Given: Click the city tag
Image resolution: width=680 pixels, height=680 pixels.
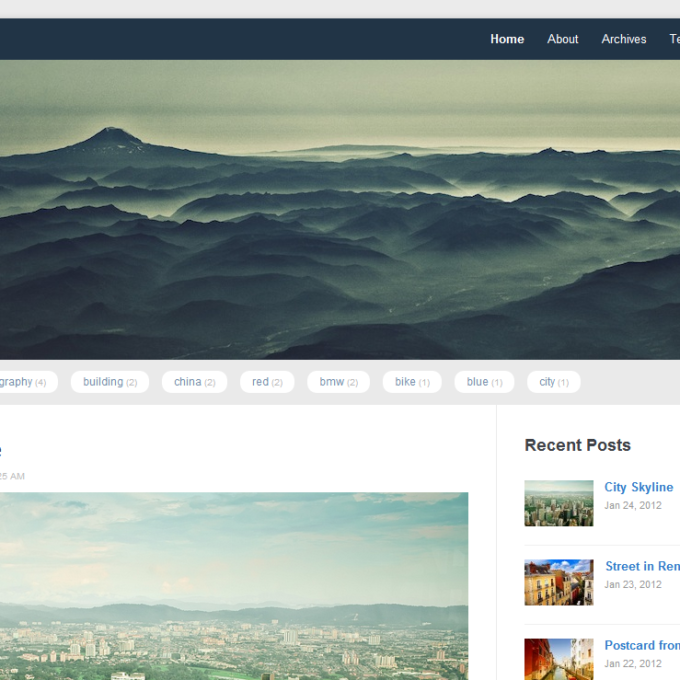Looking at the screenshot, I should click(x=553, y=382).
